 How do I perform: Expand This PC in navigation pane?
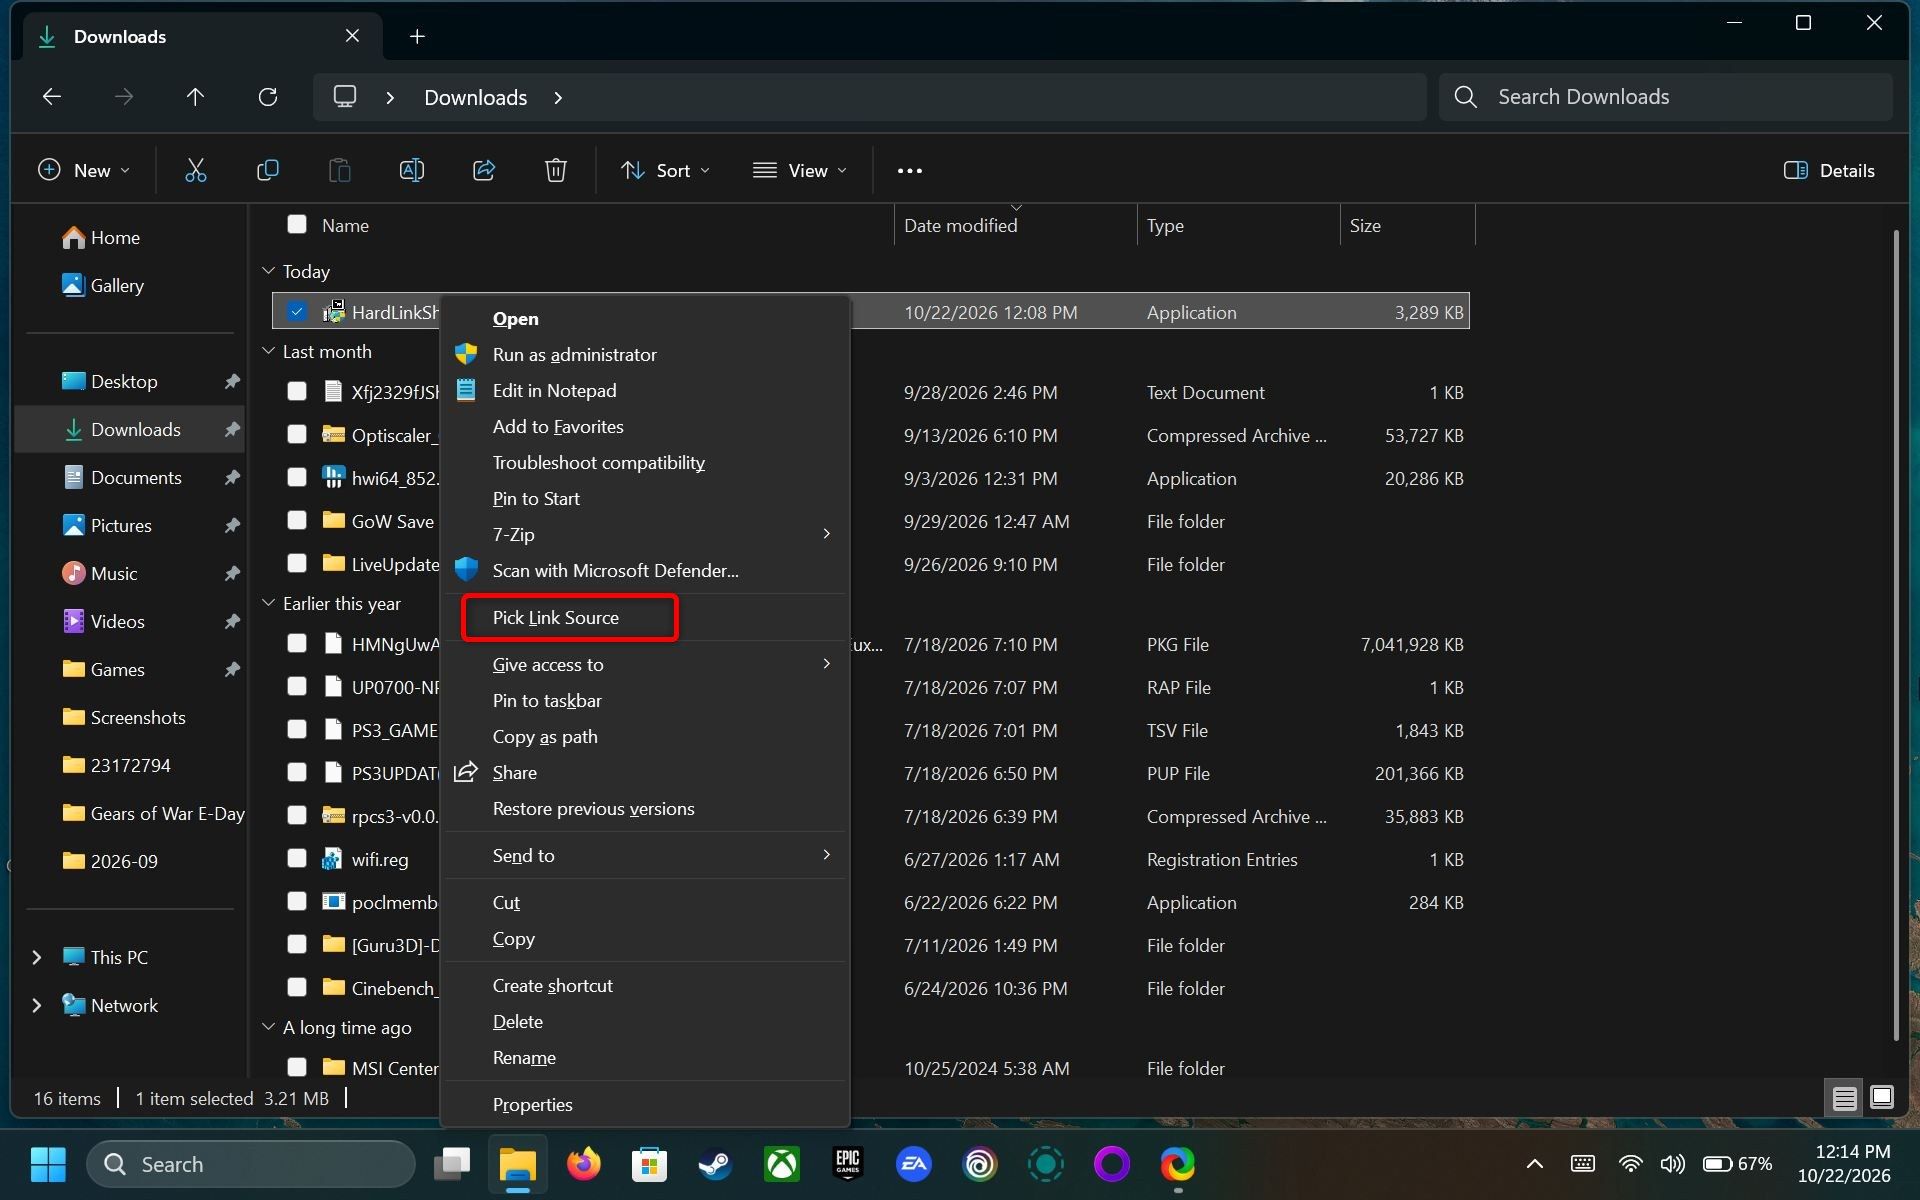pyautogui.click(x=37, y=957)
